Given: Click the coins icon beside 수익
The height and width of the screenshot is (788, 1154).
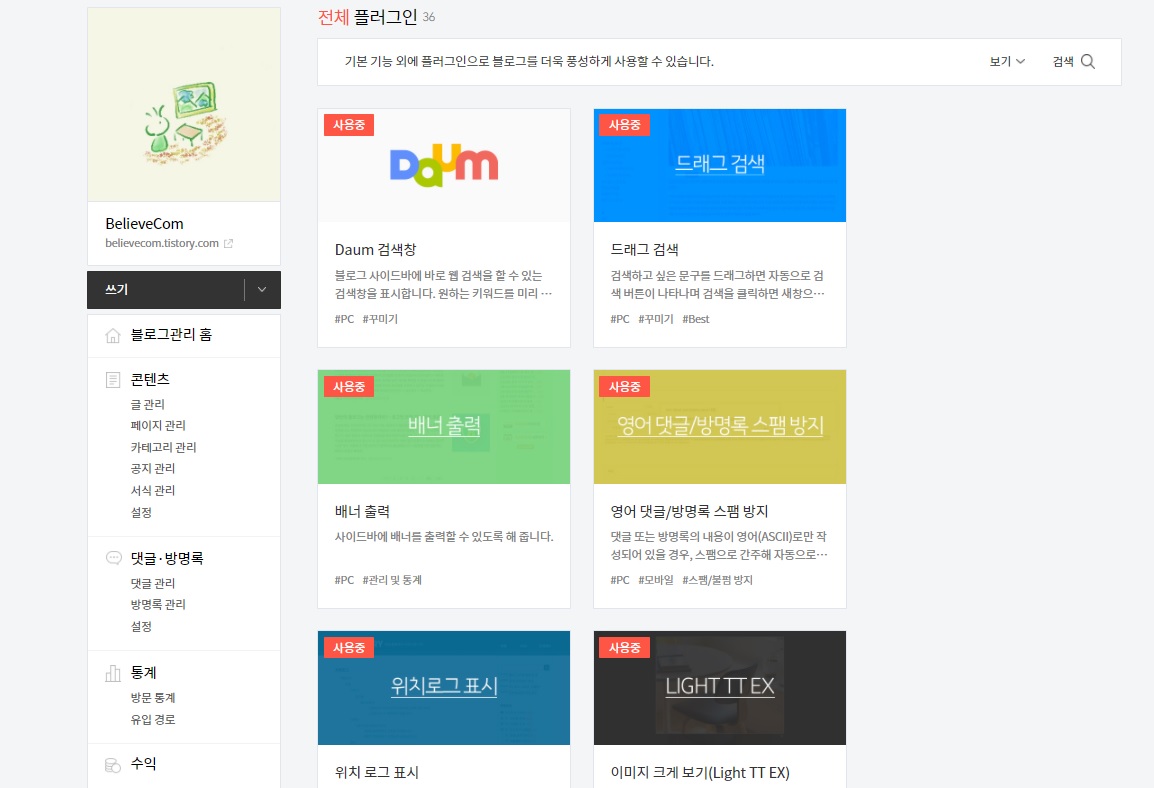Looking at the screenshot, I should click(x=113, y=765).
